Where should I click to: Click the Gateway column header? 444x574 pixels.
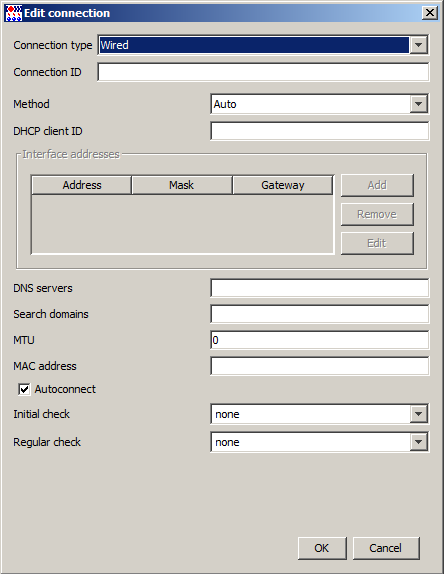click(x=283, y=185)
